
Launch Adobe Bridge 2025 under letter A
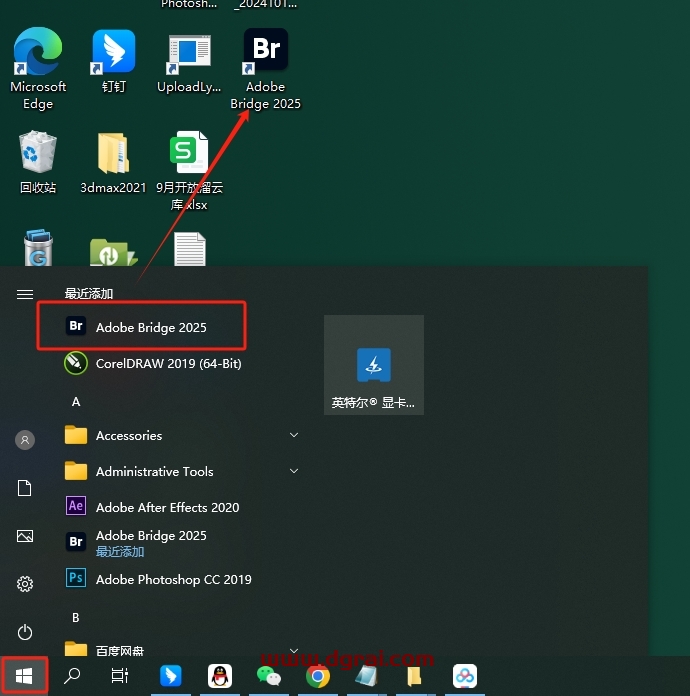(x=138, y=542)
